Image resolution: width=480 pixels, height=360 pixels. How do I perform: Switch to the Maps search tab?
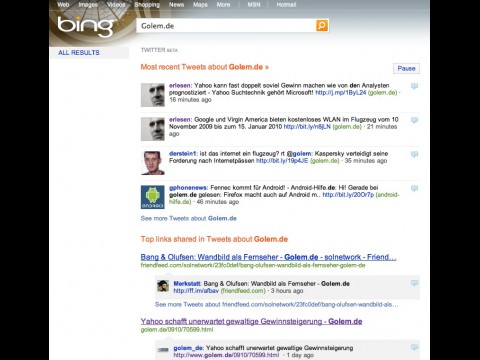200,5
